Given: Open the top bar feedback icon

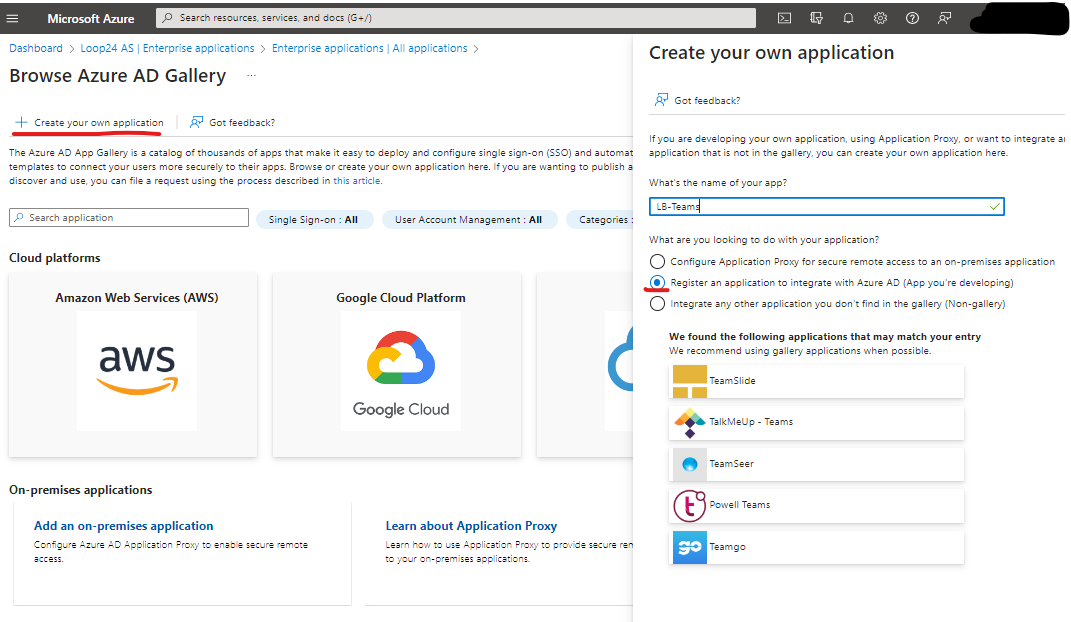Looking at the screenshot, I should (945, 18).
